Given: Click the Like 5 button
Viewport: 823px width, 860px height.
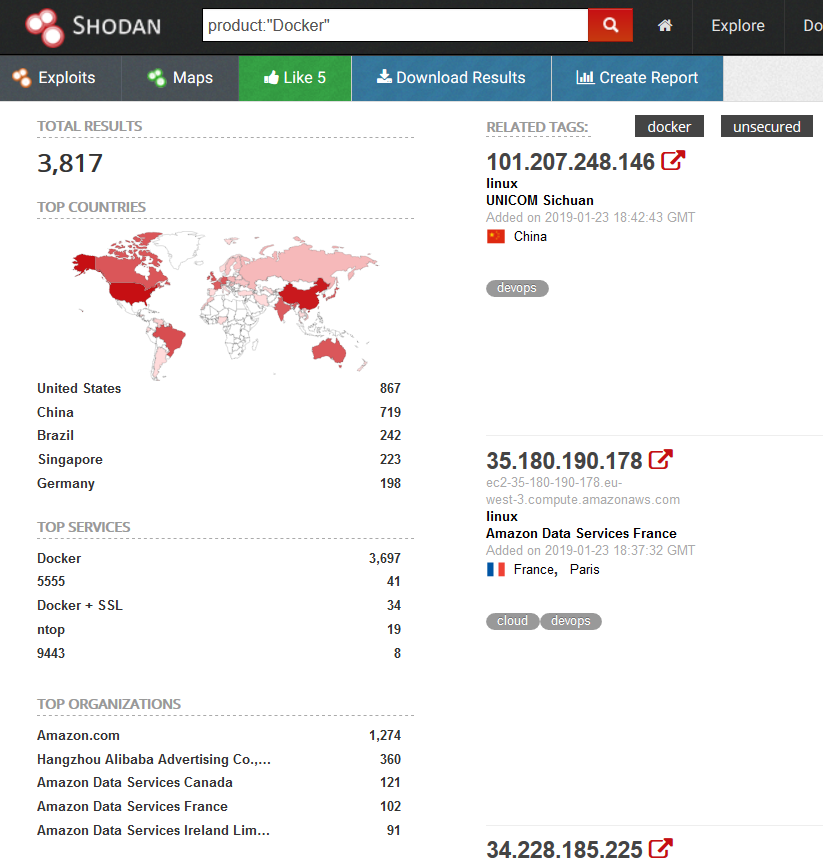Looking at the screenshot, I should pyautogui.click(x=295, y=78).
